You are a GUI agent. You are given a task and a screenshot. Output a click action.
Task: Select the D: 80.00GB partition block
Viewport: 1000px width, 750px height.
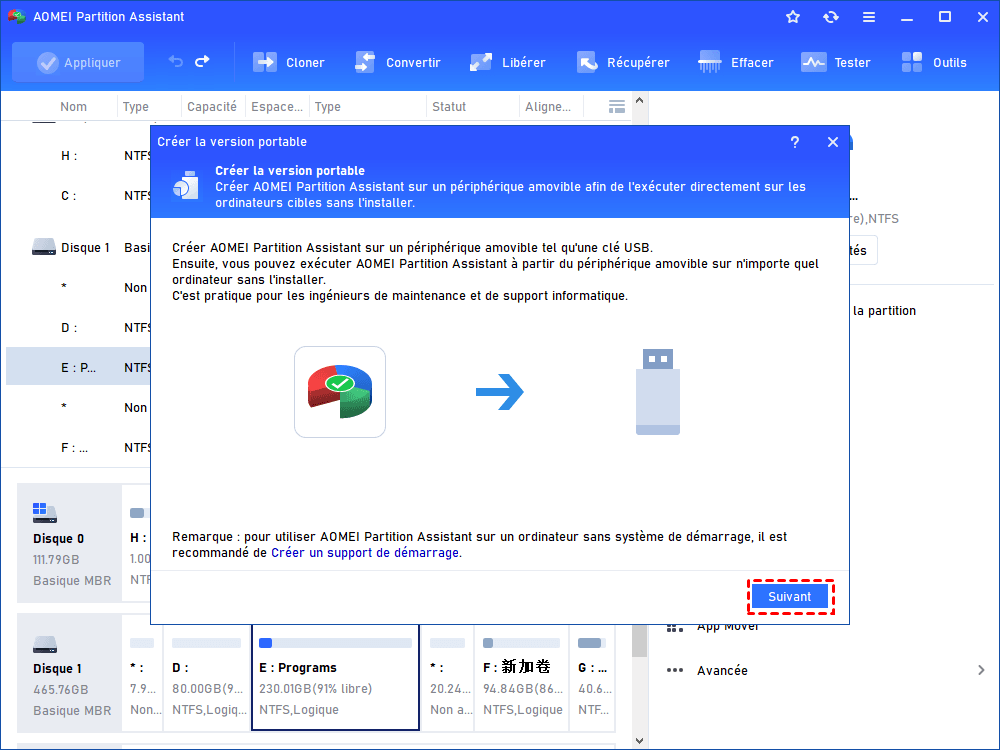pyautogui.click(x=207, y=677)
